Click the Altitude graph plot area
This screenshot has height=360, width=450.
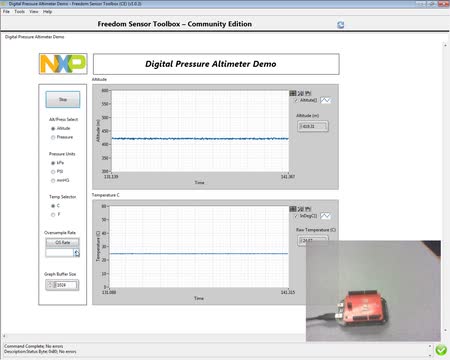coord(200,131)
